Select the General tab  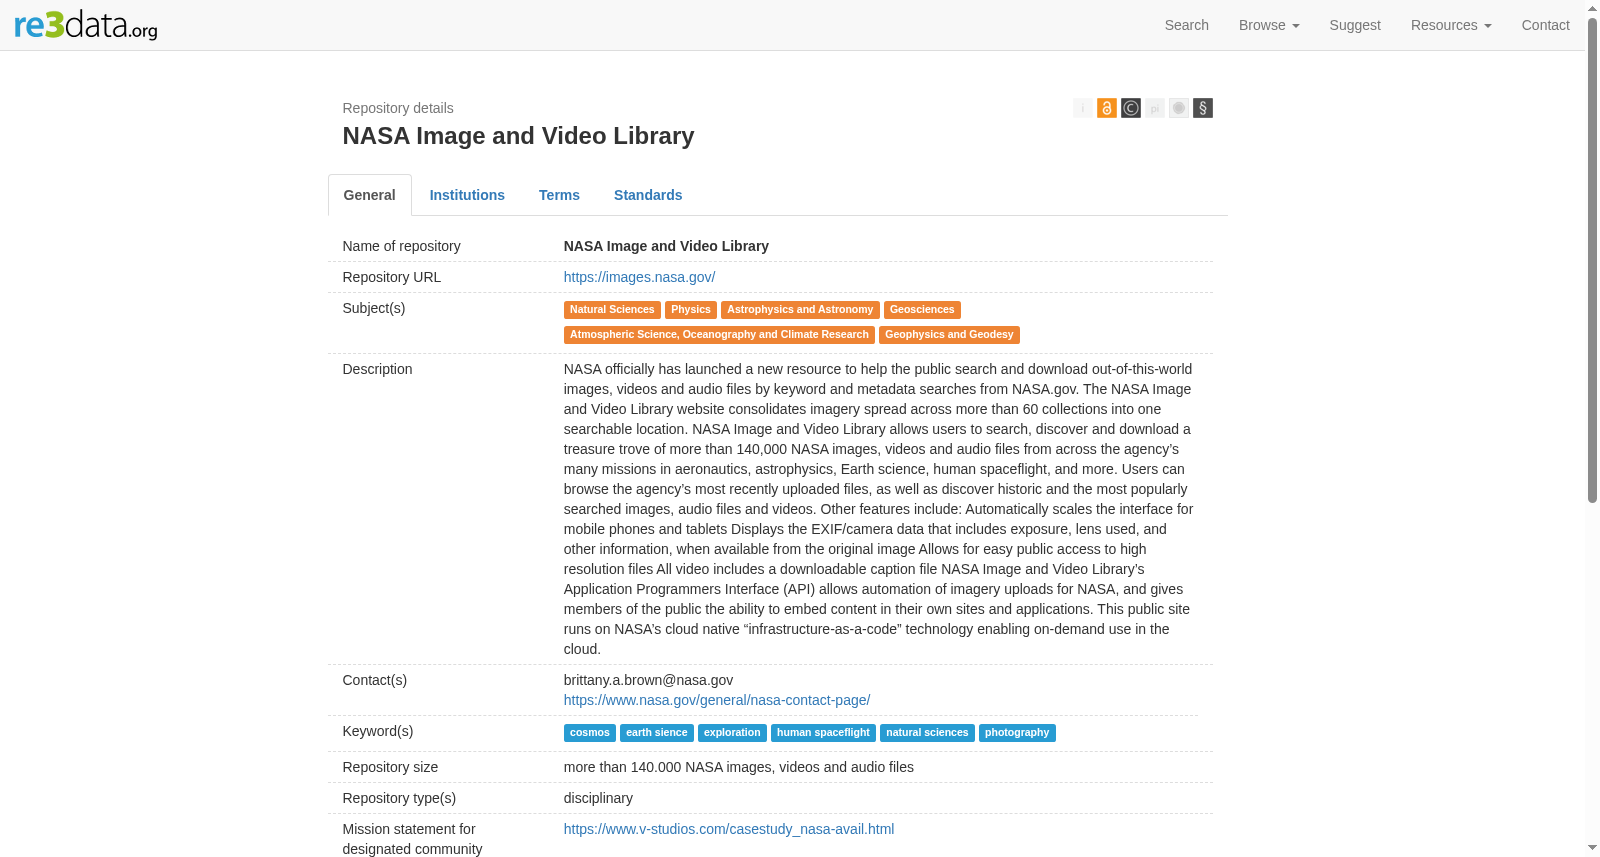click(x=370, y=195)
